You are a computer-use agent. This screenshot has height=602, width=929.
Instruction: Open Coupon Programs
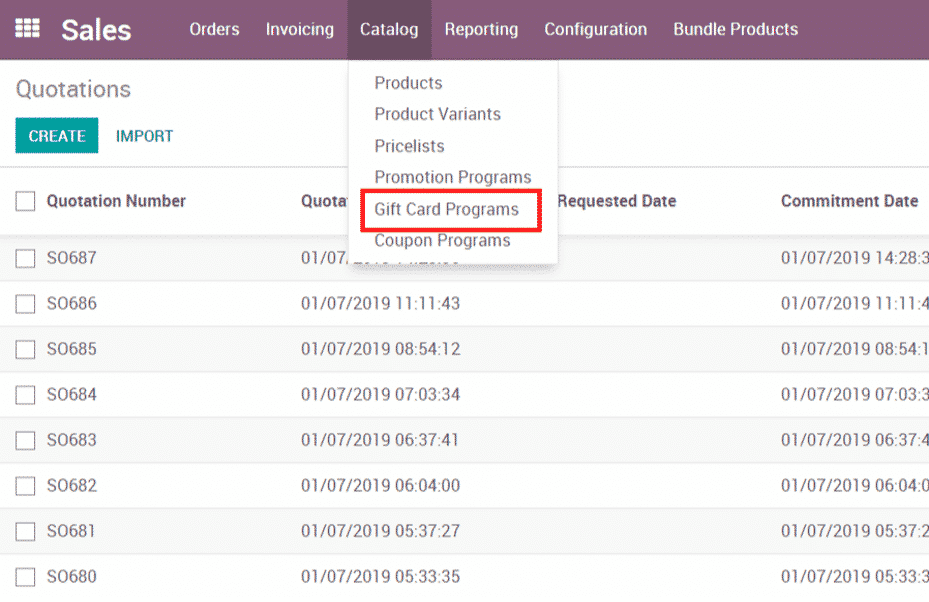[442, 241]
